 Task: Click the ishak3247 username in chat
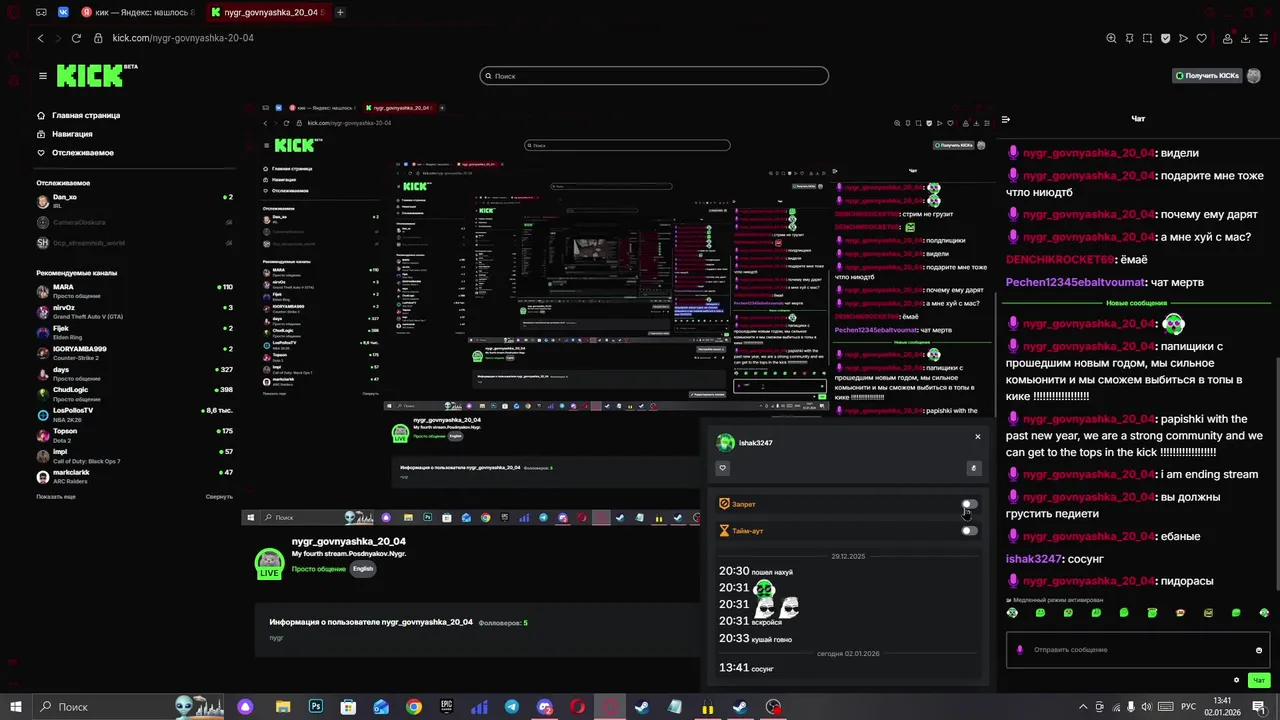point(1033,559)
